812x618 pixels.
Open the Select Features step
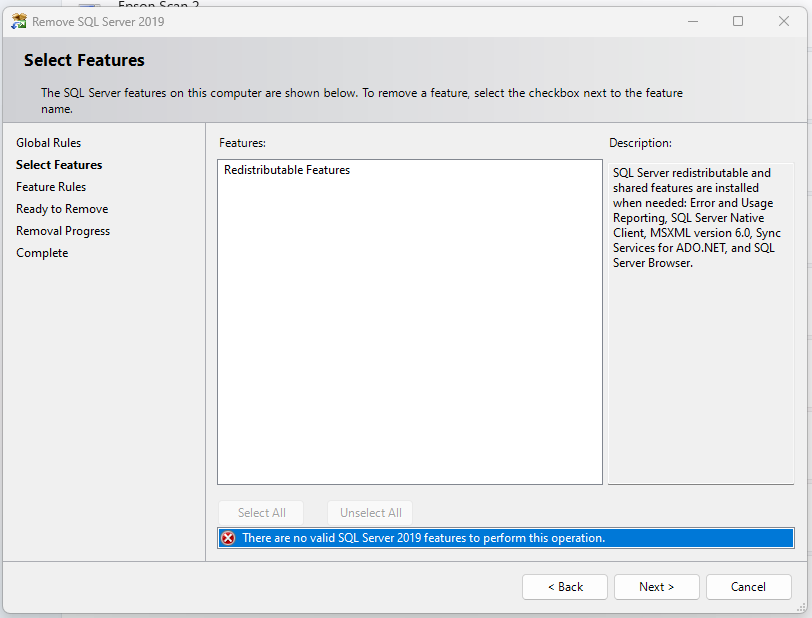click(59, 165)
